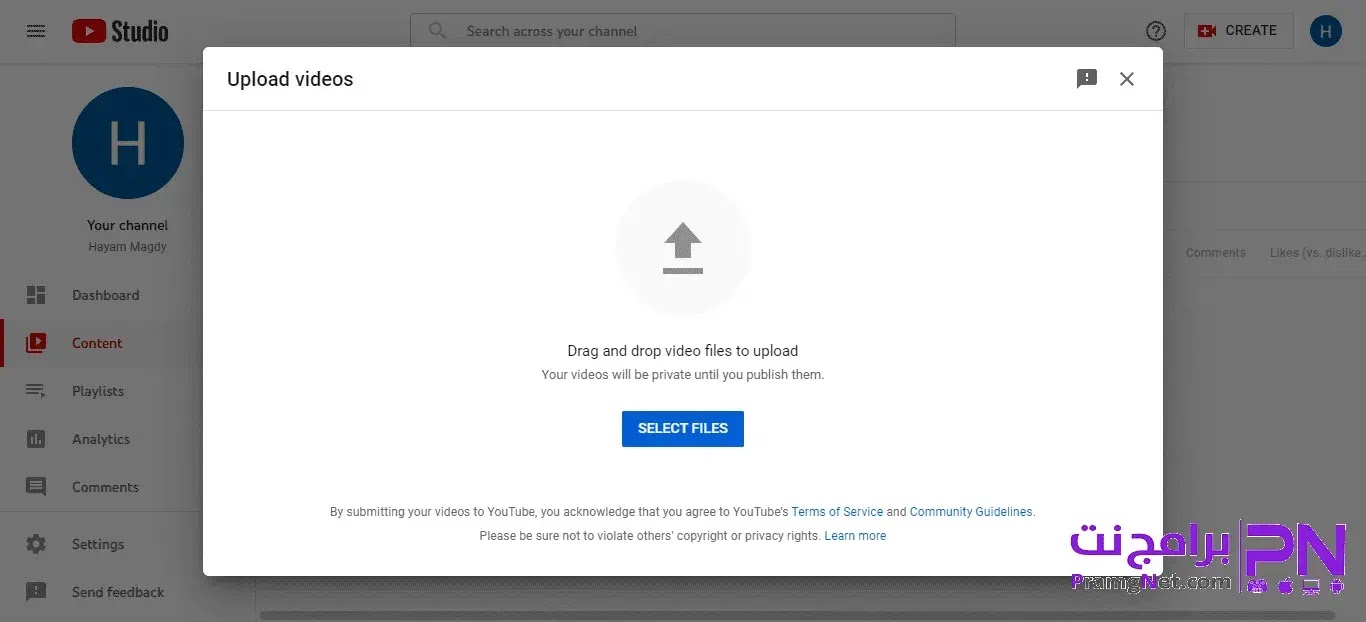Viewport: 1366px width, 622px height.
Task: Click the Hayam Magdy channel name
Action: [128, 247]
